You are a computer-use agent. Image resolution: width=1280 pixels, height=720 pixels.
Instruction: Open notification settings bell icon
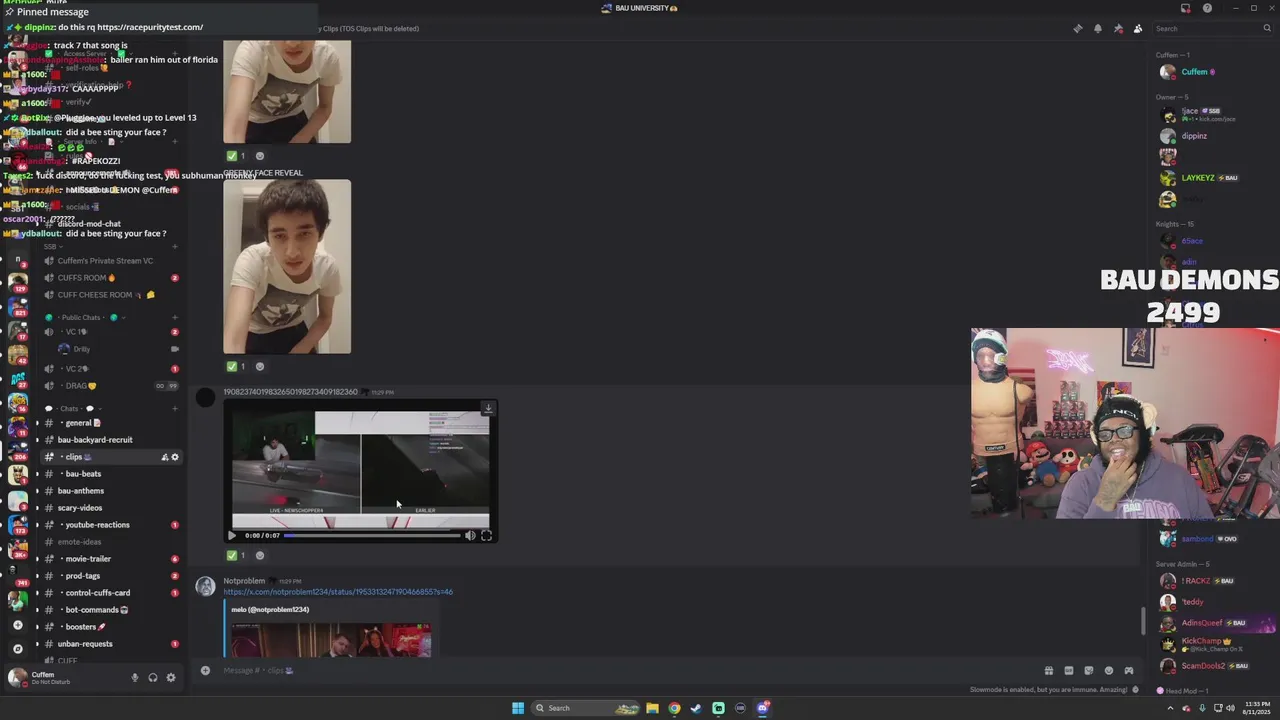(x=1097, y=28)
